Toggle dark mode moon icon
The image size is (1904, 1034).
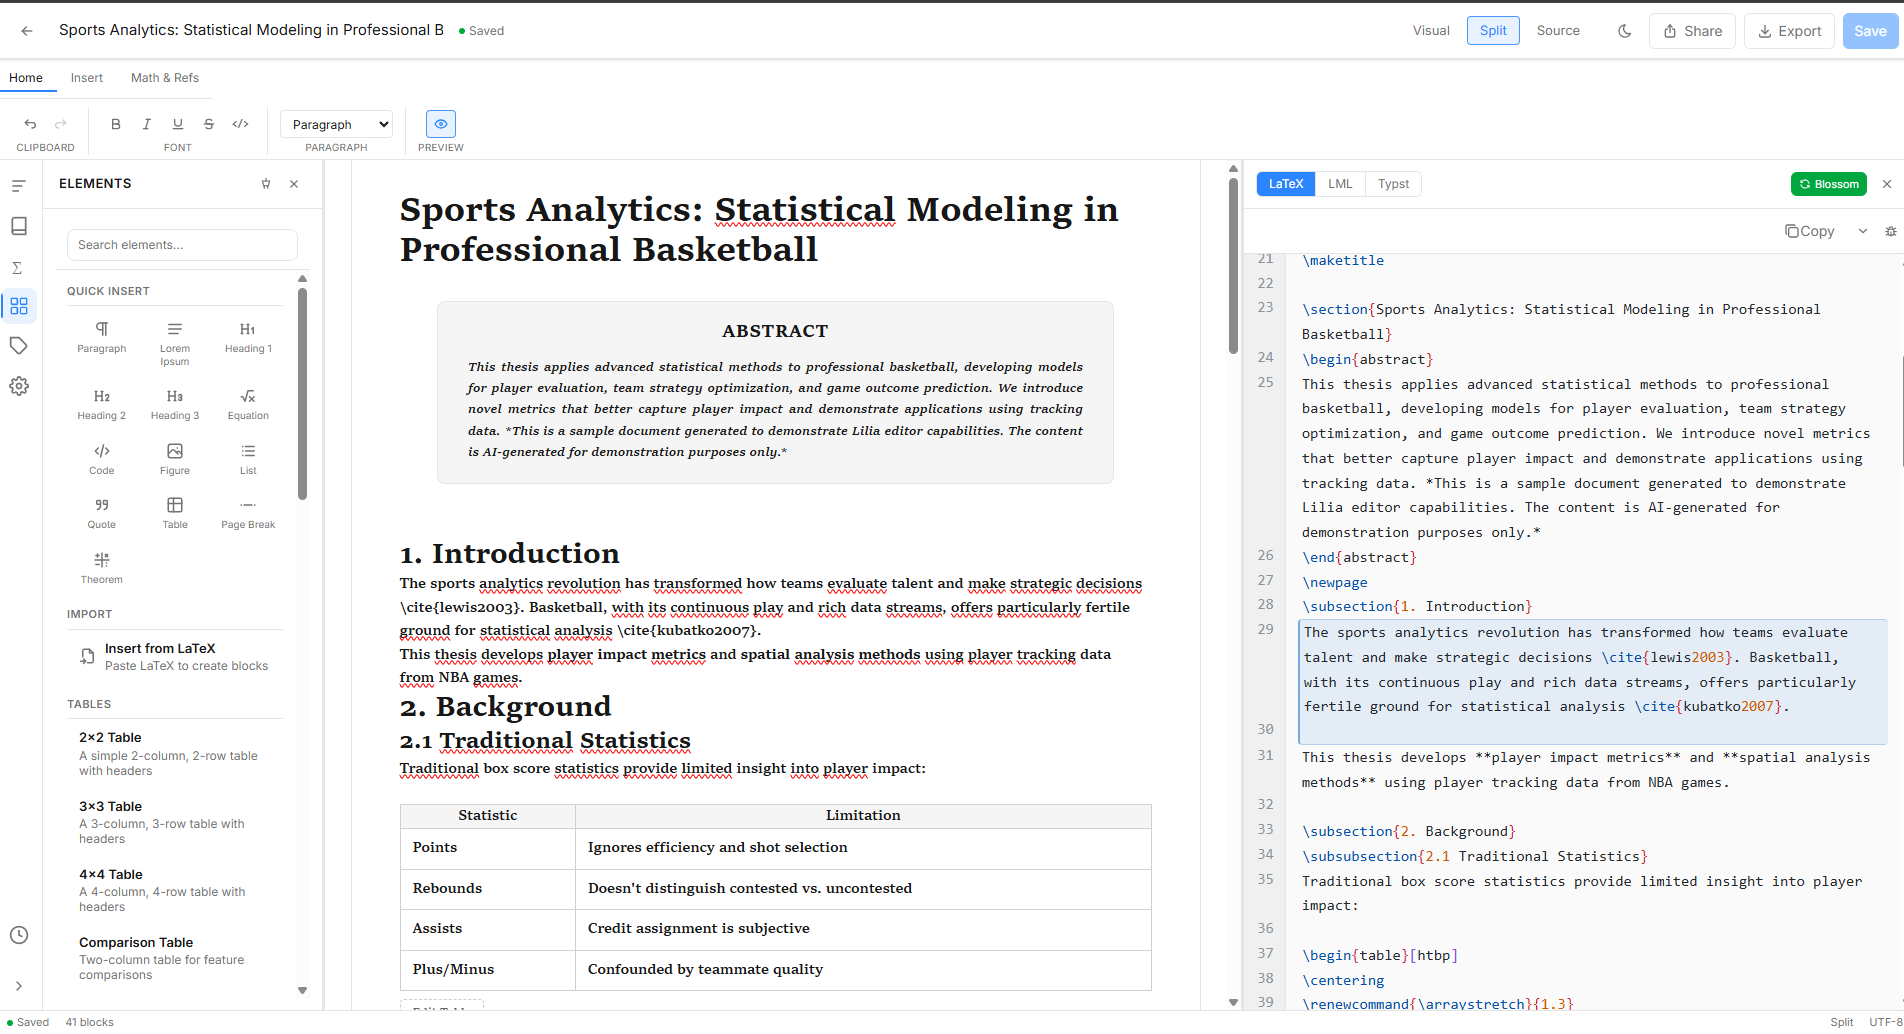[x=1625, y=31]
